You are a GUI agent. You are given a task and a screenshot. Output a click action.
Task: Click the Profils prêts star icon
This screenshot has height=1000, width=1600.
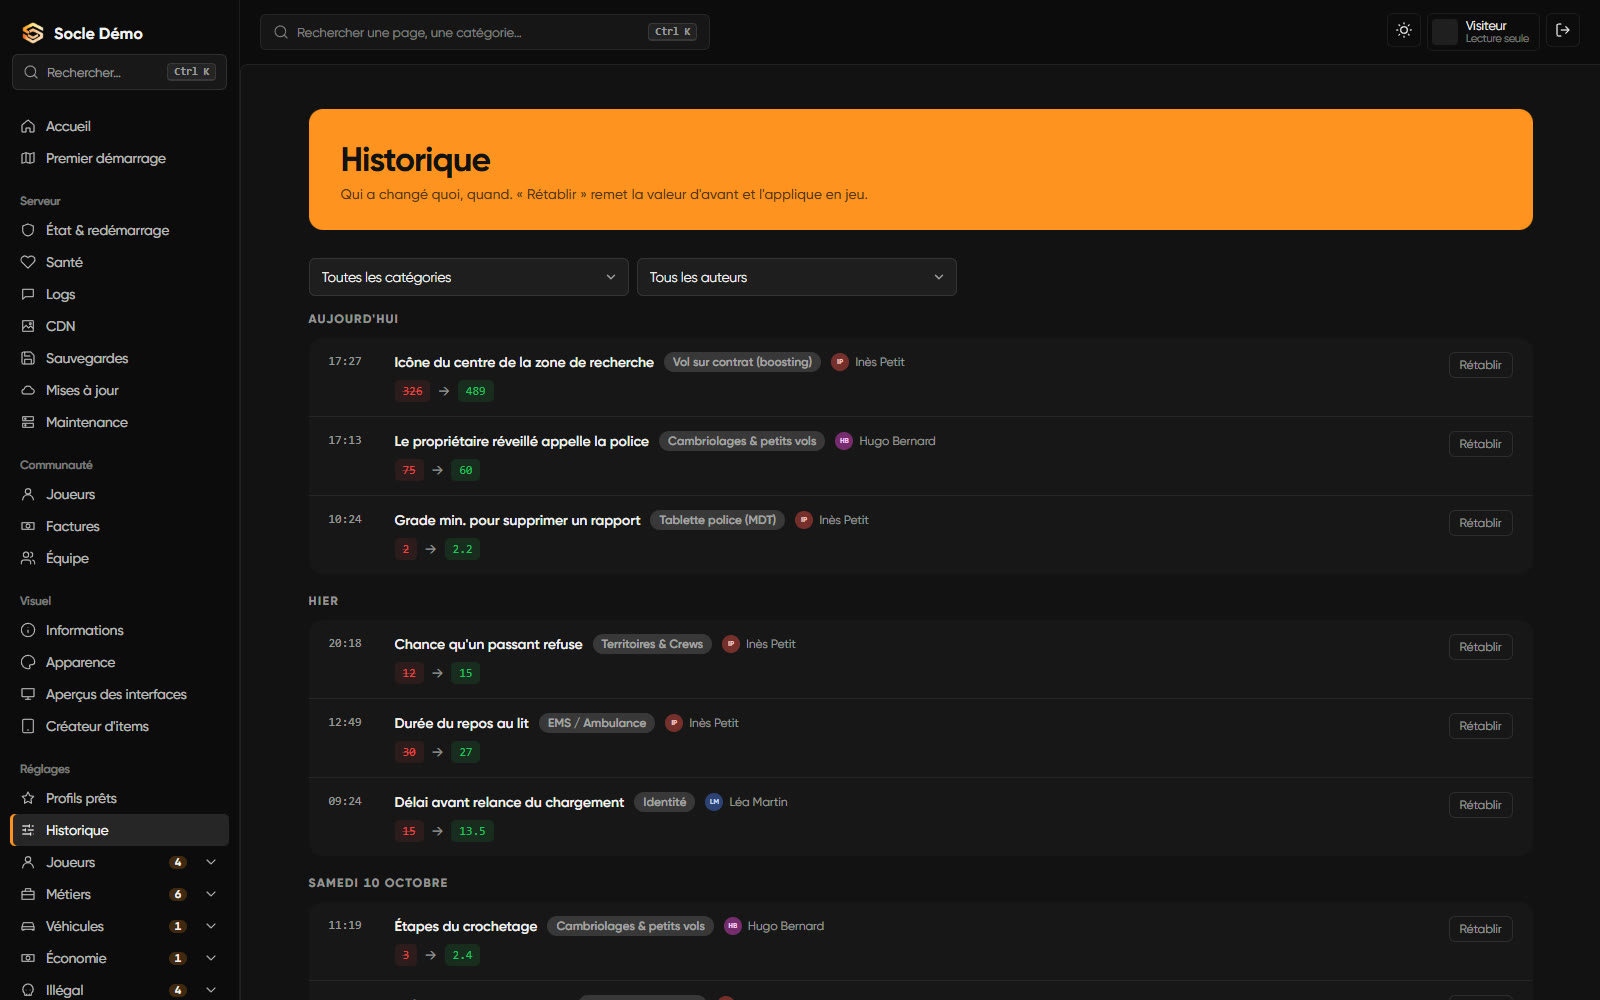coord(28,798)
